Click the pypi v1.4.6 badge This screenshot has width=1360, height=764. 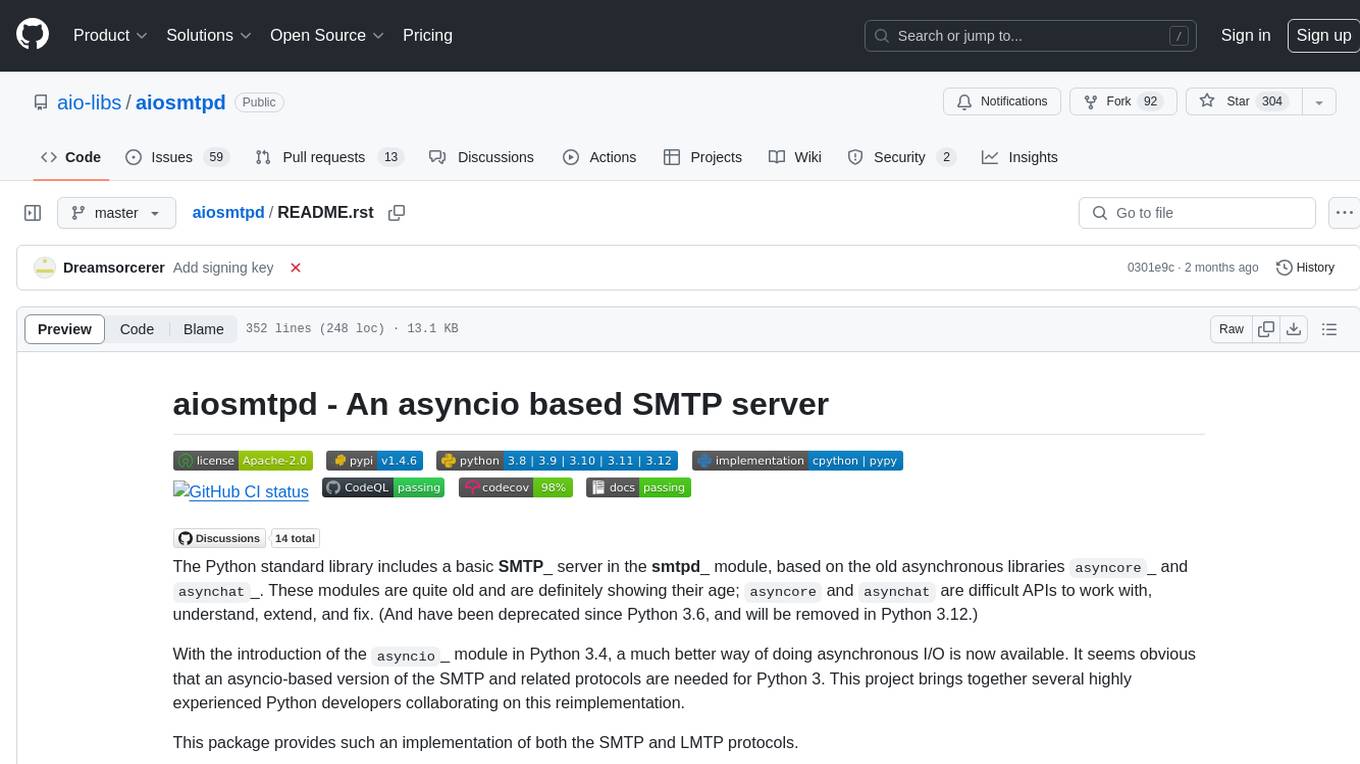coord(374,461)
